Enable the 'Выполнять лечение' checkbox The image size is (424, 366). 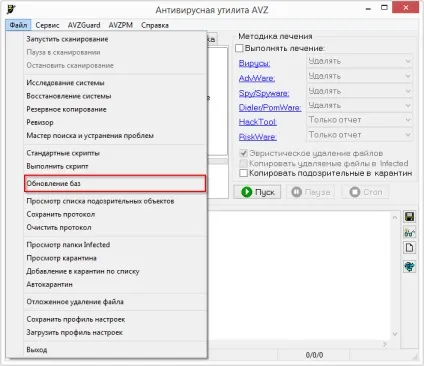coord(239,48)
